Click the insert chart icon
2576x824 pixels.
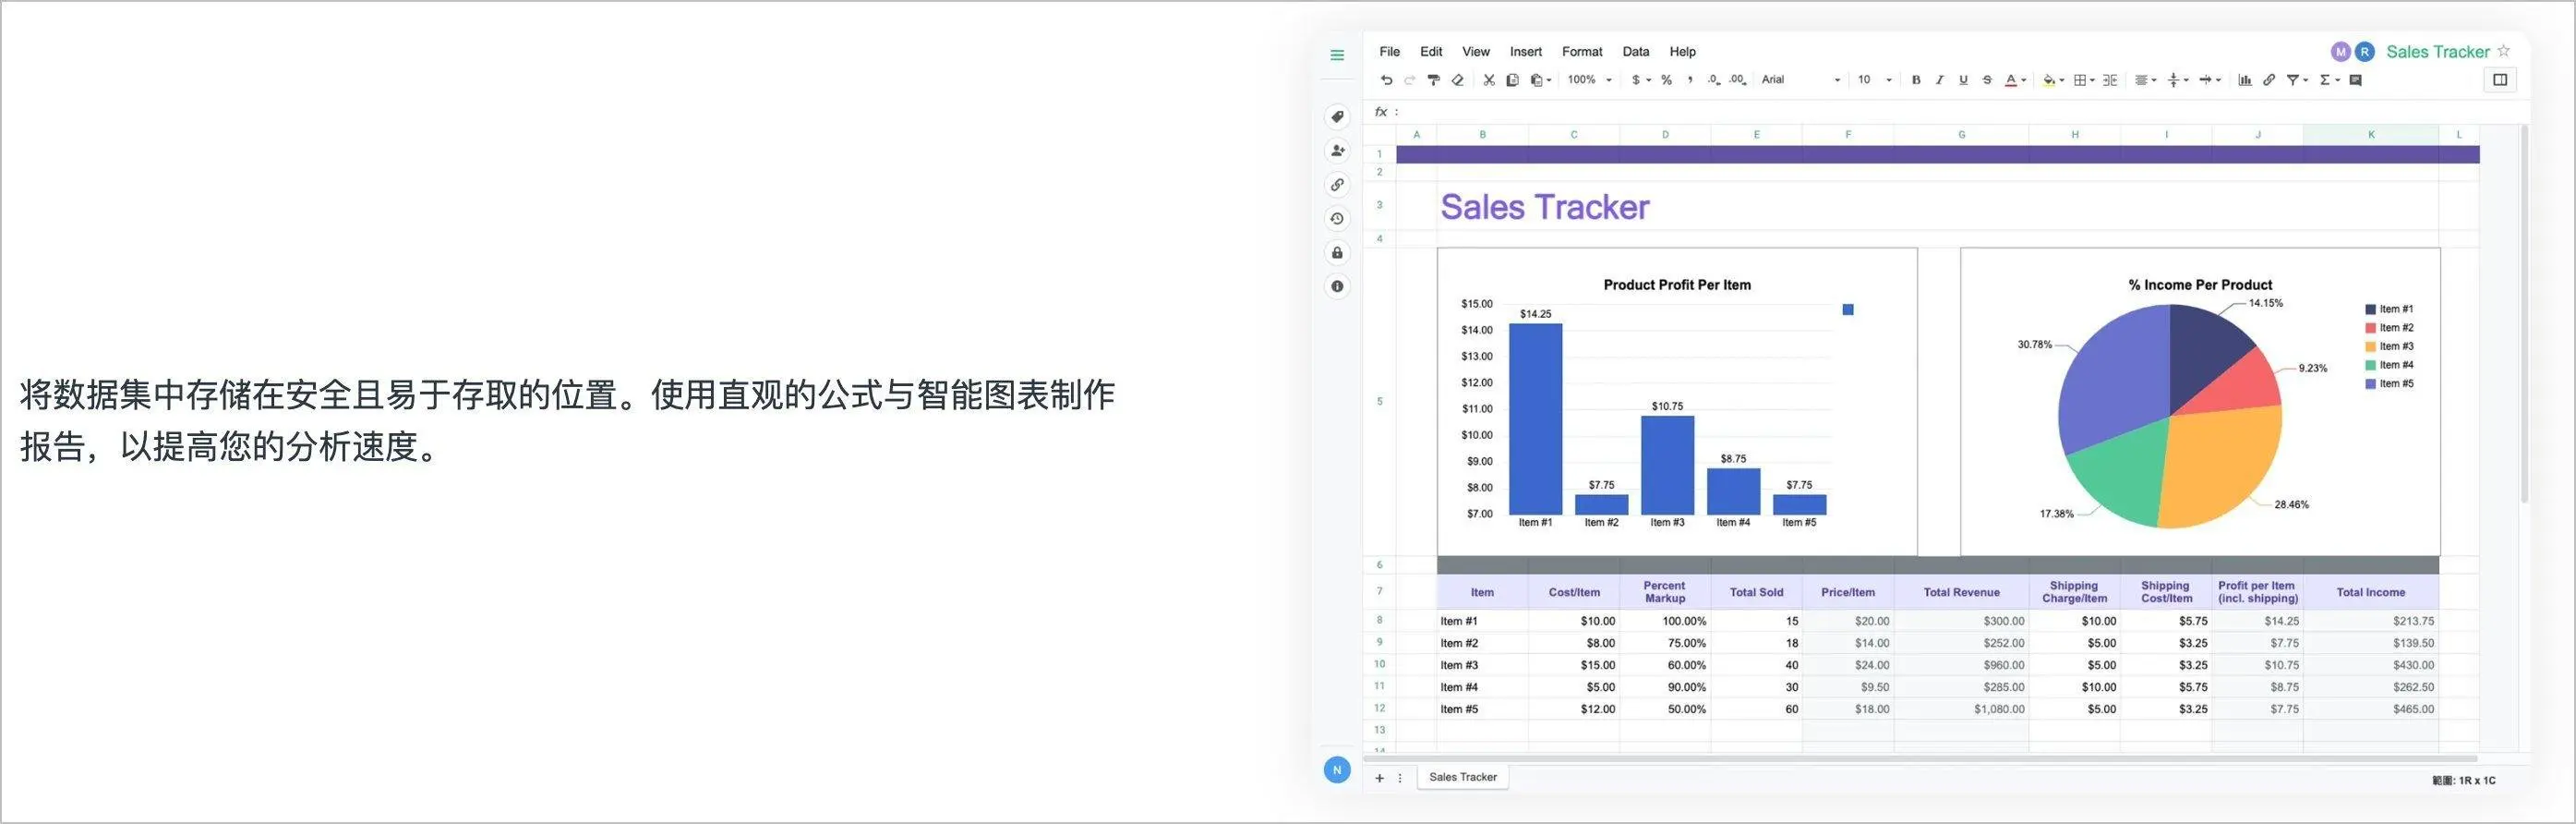[x=2245, y=80]
